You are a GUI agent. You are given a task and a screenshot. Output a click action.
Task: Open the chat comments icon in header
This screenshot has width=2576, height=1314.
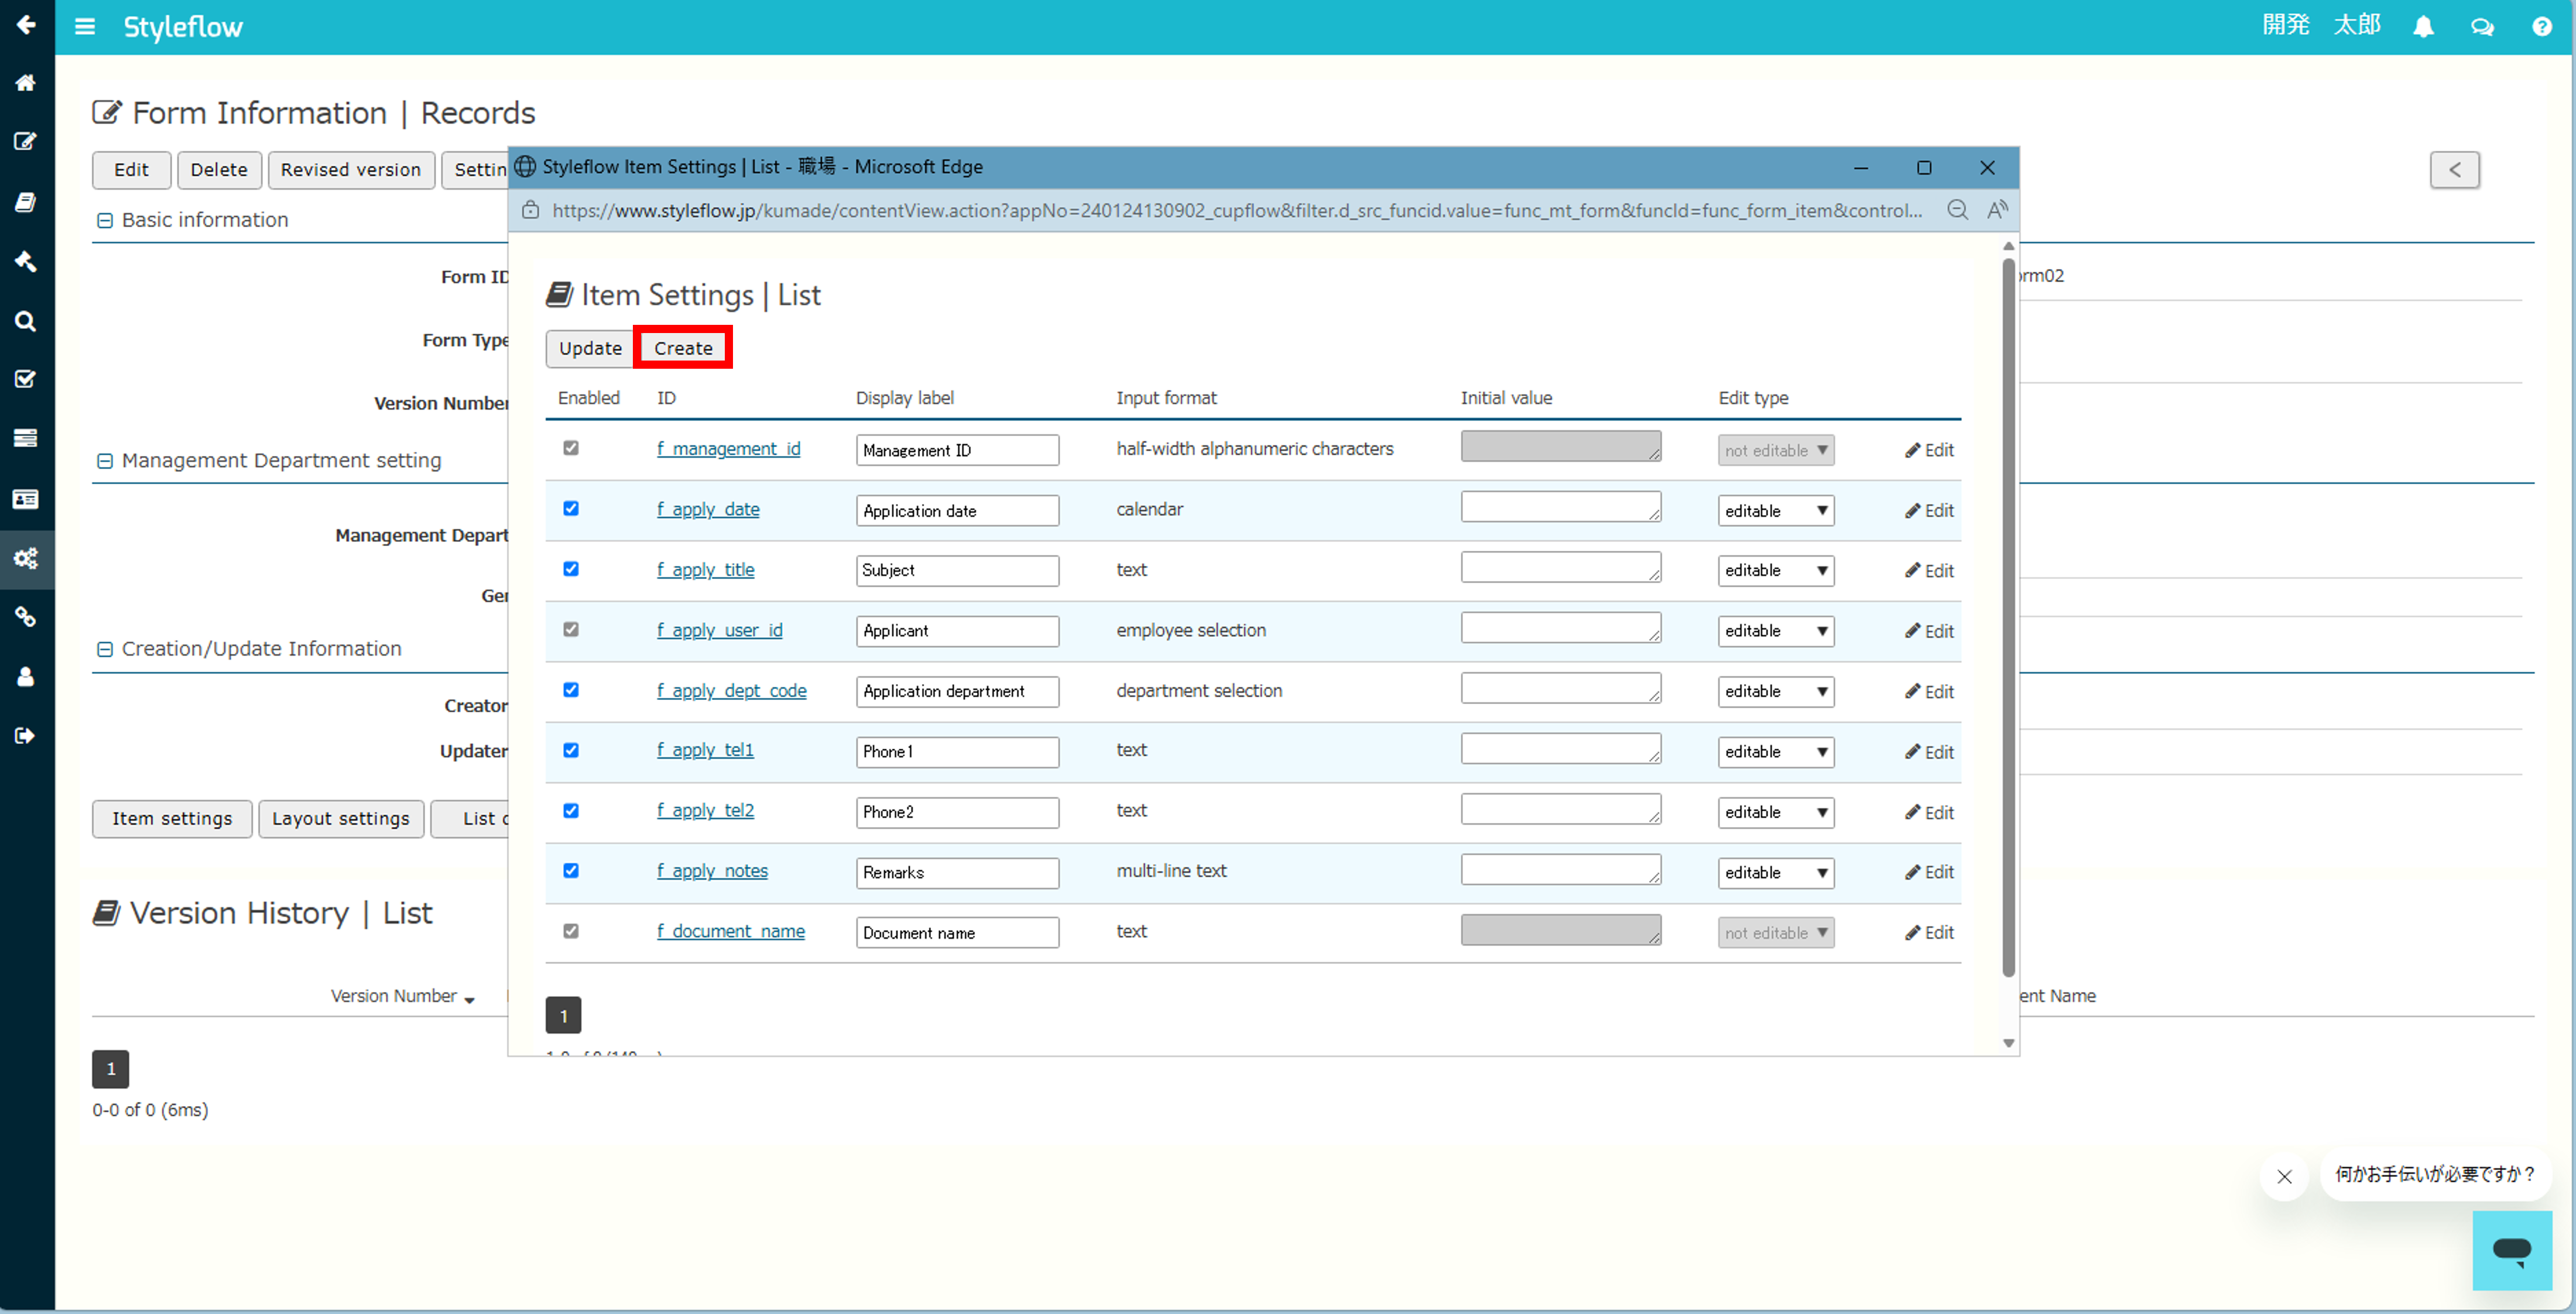pyautogui.click(x=2482, y=27)
